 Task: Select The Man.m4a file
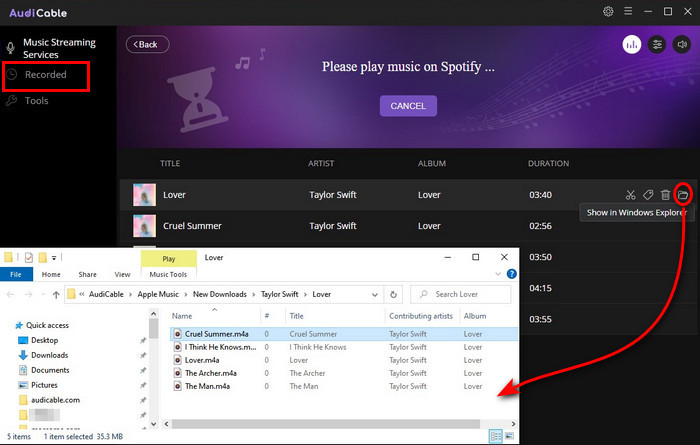pos(207,386)
